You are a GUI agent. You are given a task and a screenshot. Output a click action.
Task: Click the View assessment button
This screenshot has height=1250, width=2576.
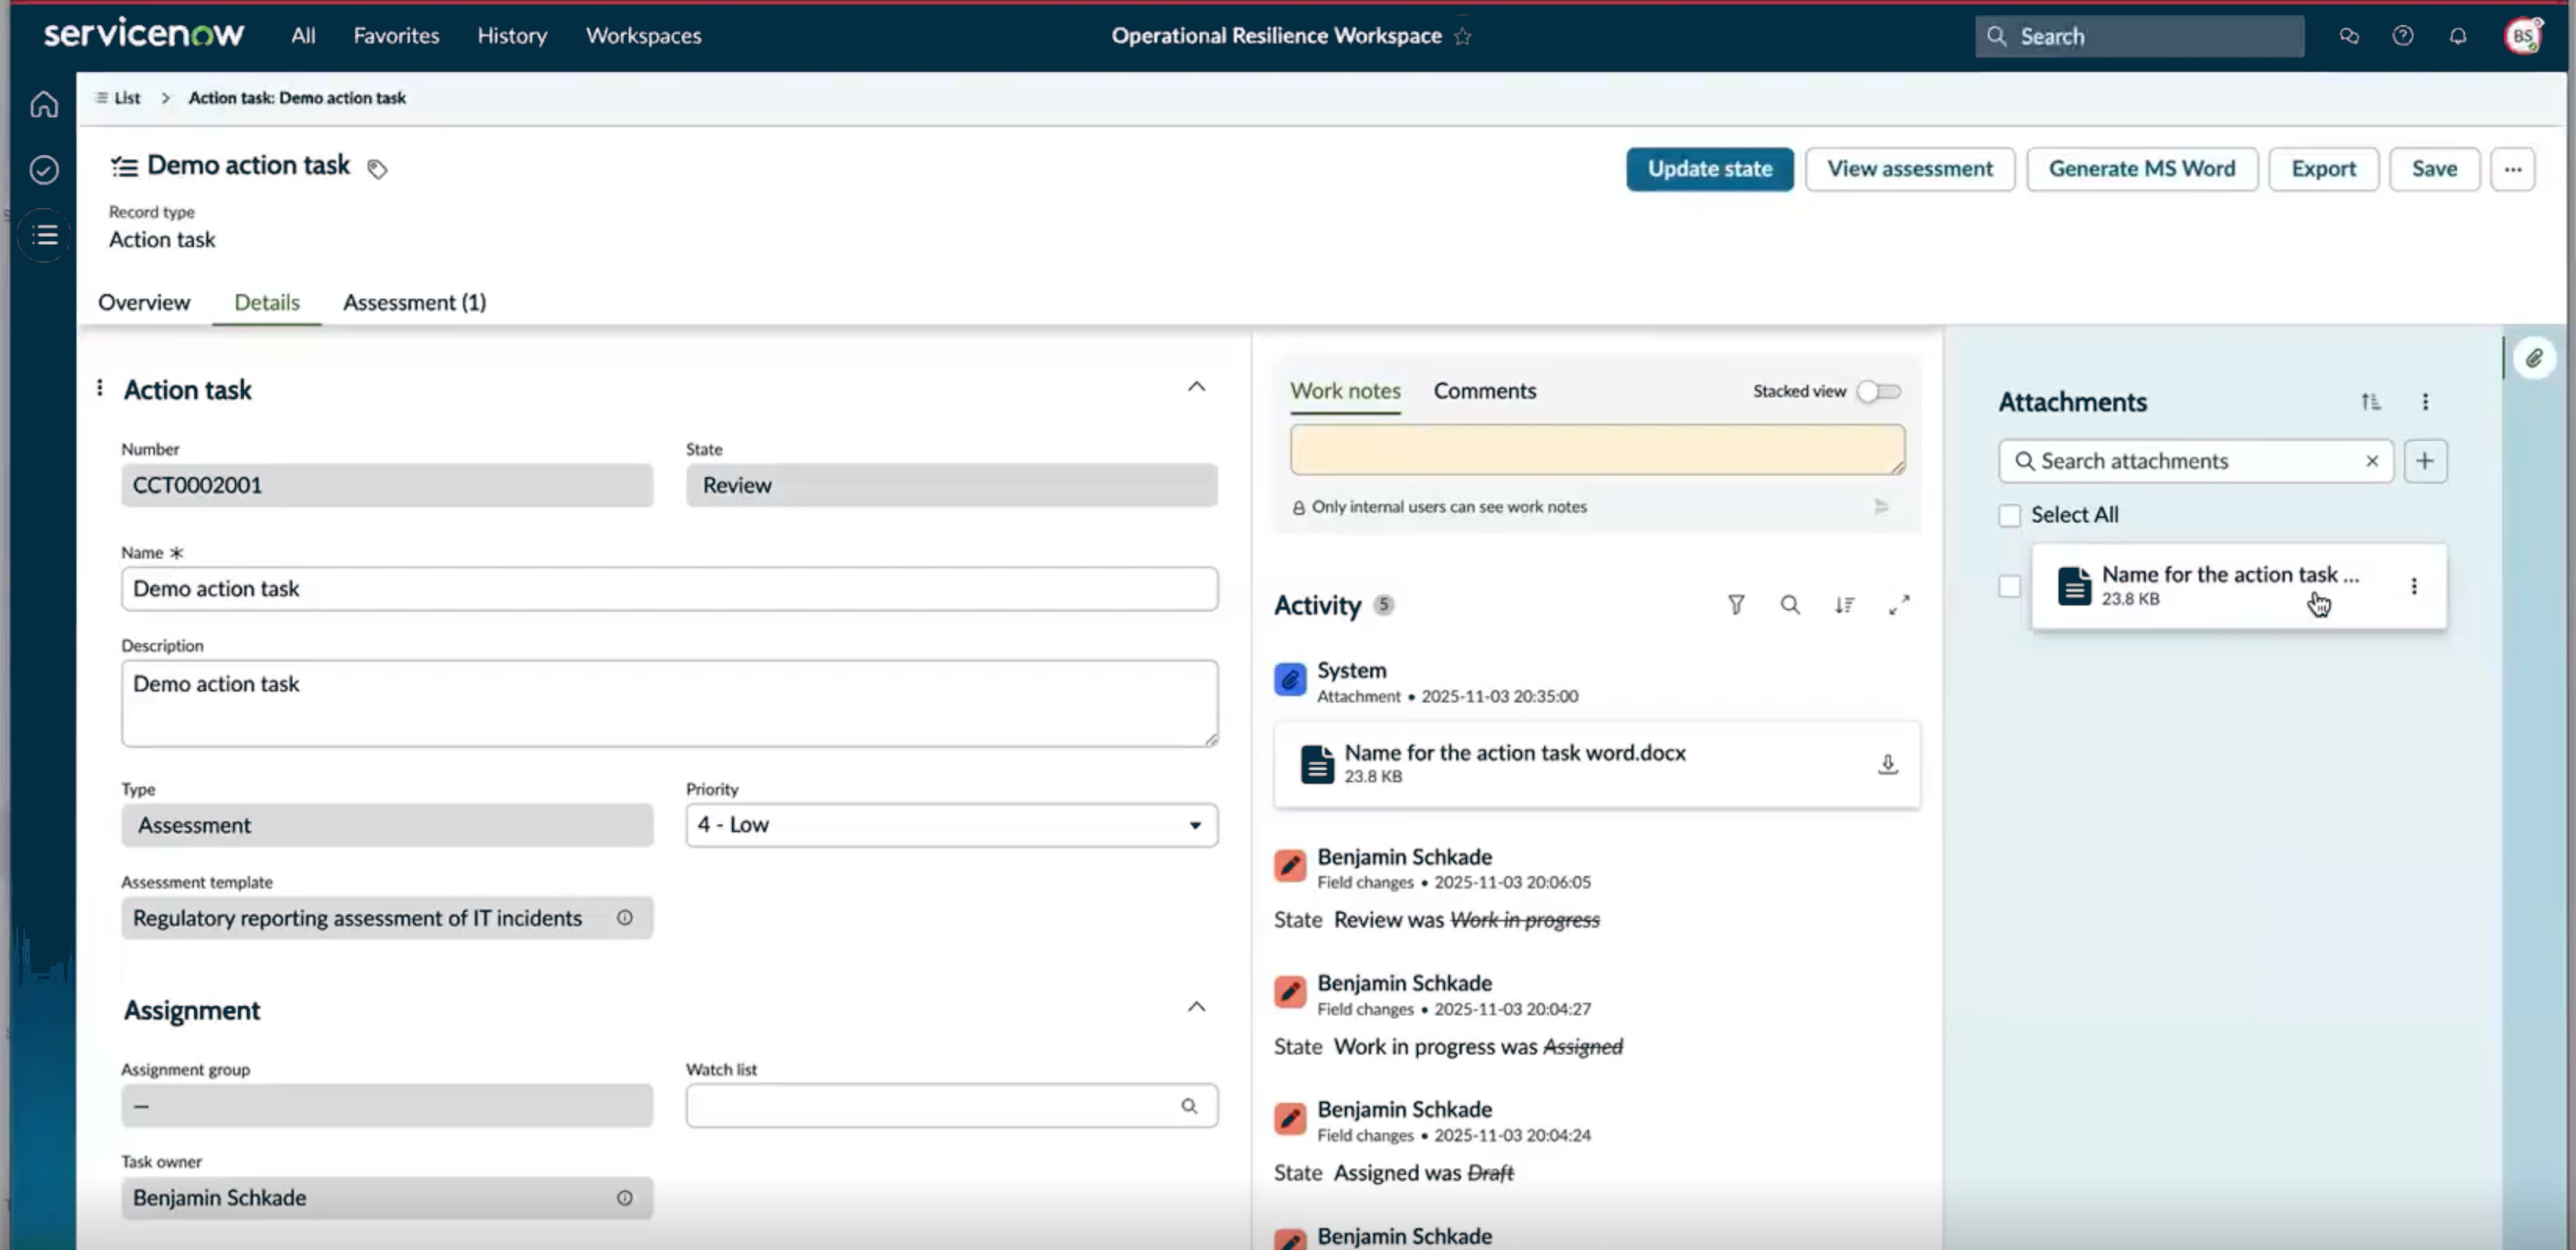1909,169
